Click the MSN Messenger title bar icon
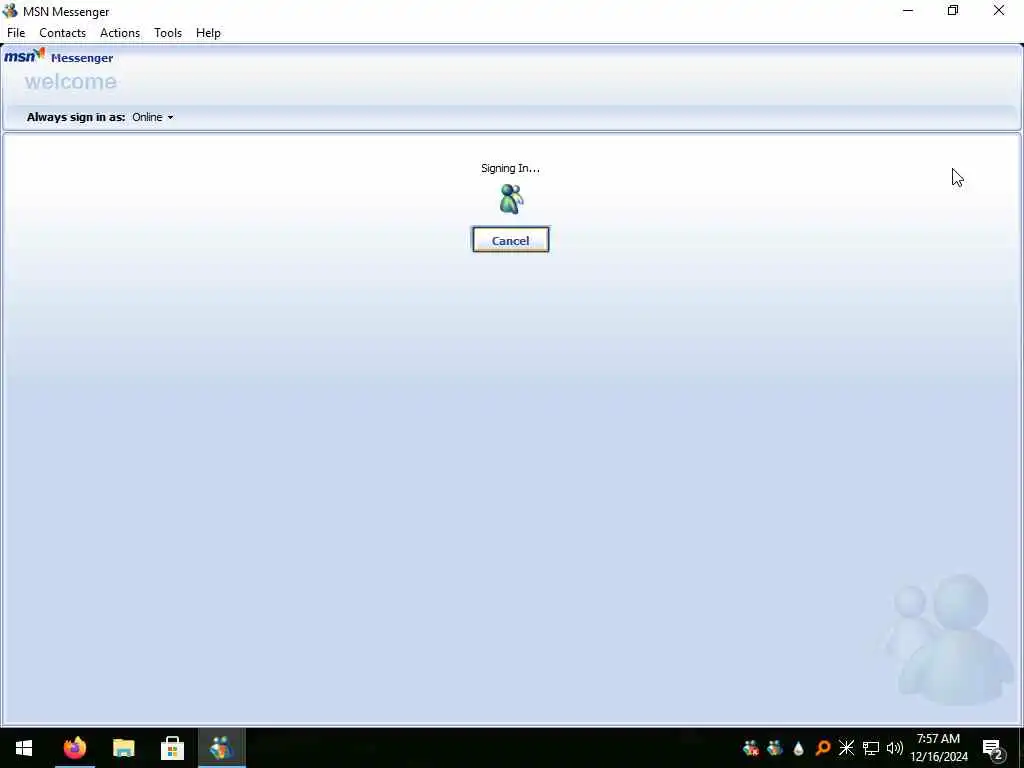This screenshot has width=1024, height=768. pos(10,11)
